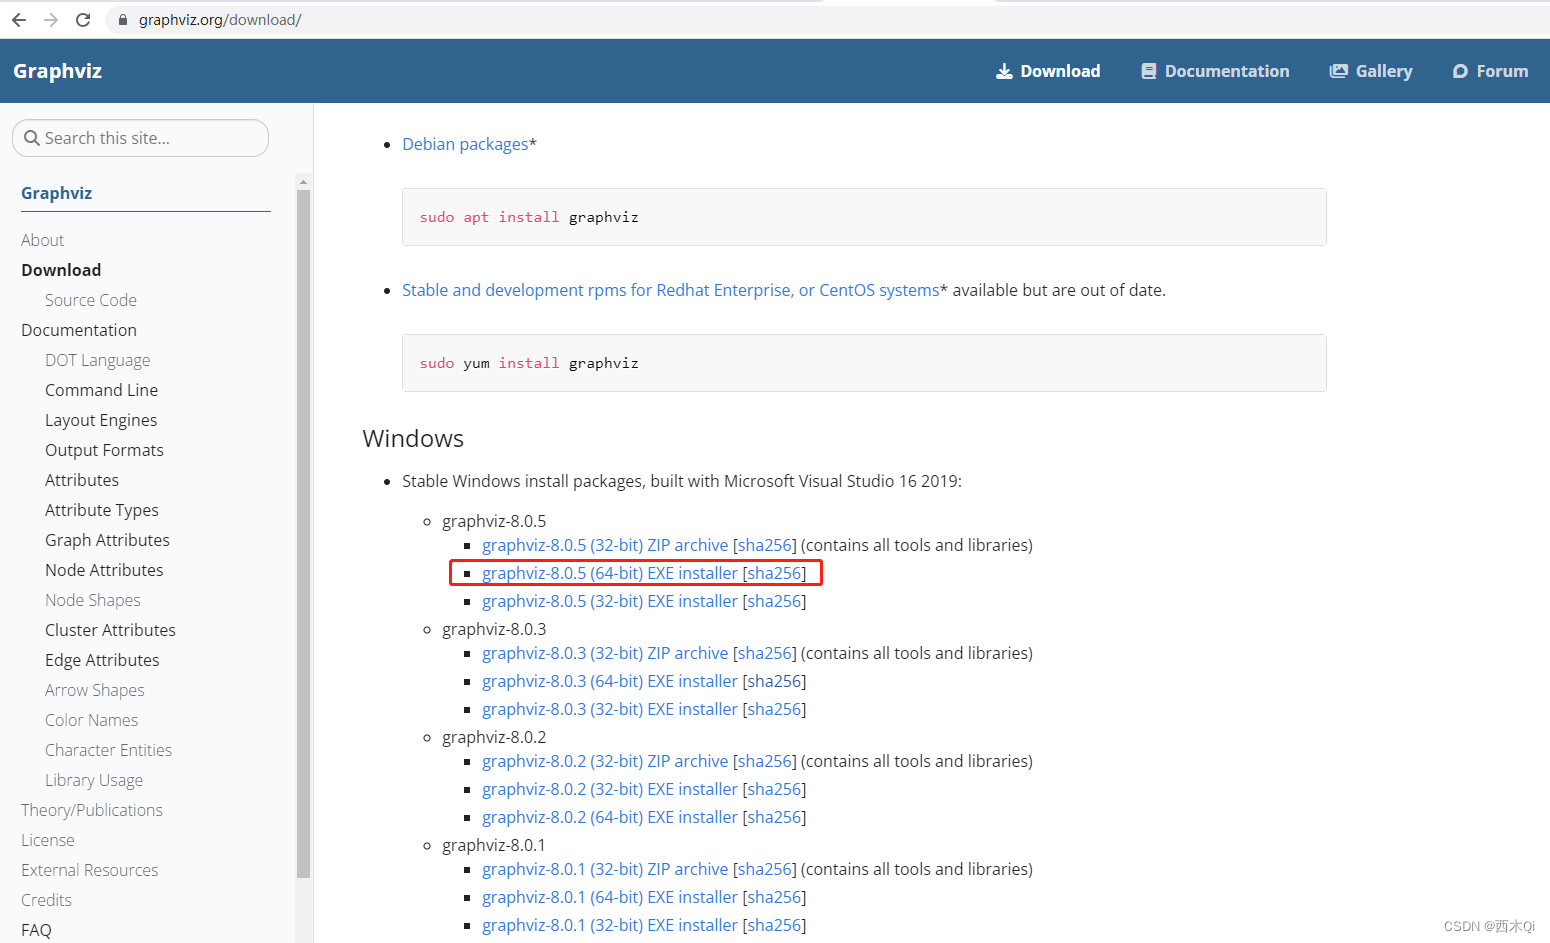Open Edge Attributes sidebar entry
1550x943 pixels.
[x=102, y=660]
